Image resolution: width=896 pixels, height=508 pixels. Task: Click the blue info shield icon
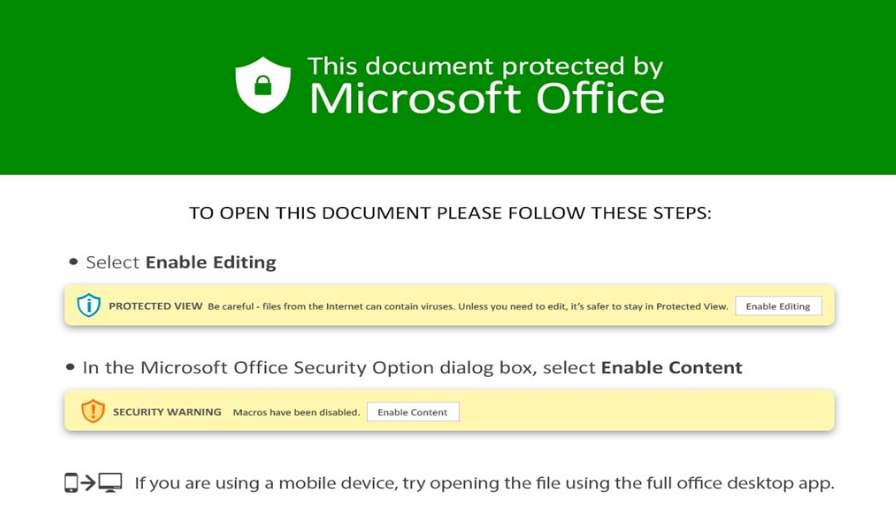coord(89,306)
